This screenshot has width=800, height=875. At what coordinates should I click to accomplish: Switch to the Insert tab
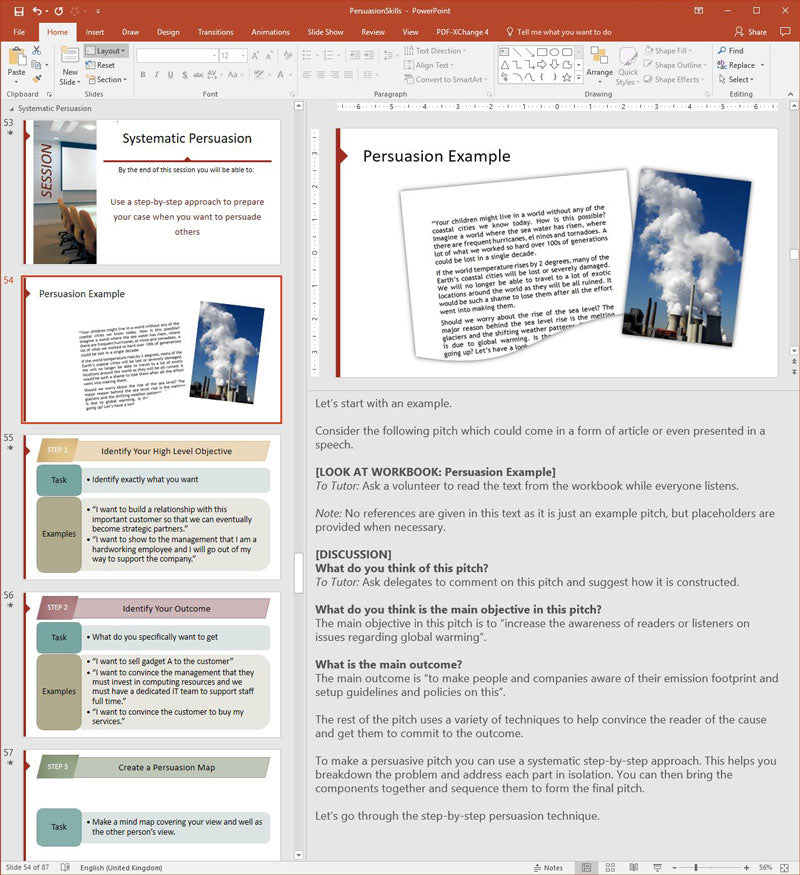coord(94,32)
